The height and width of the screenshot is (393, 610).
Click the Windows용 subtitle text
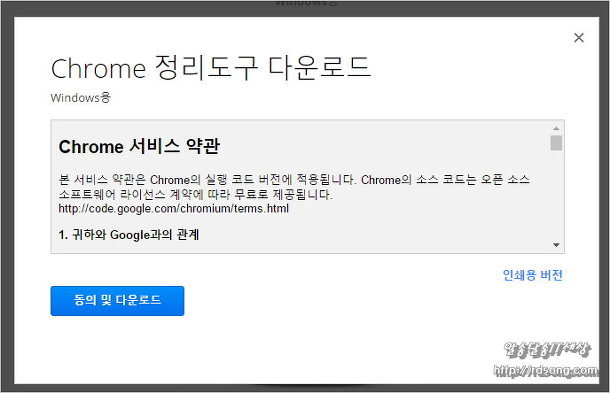[81, 98]
